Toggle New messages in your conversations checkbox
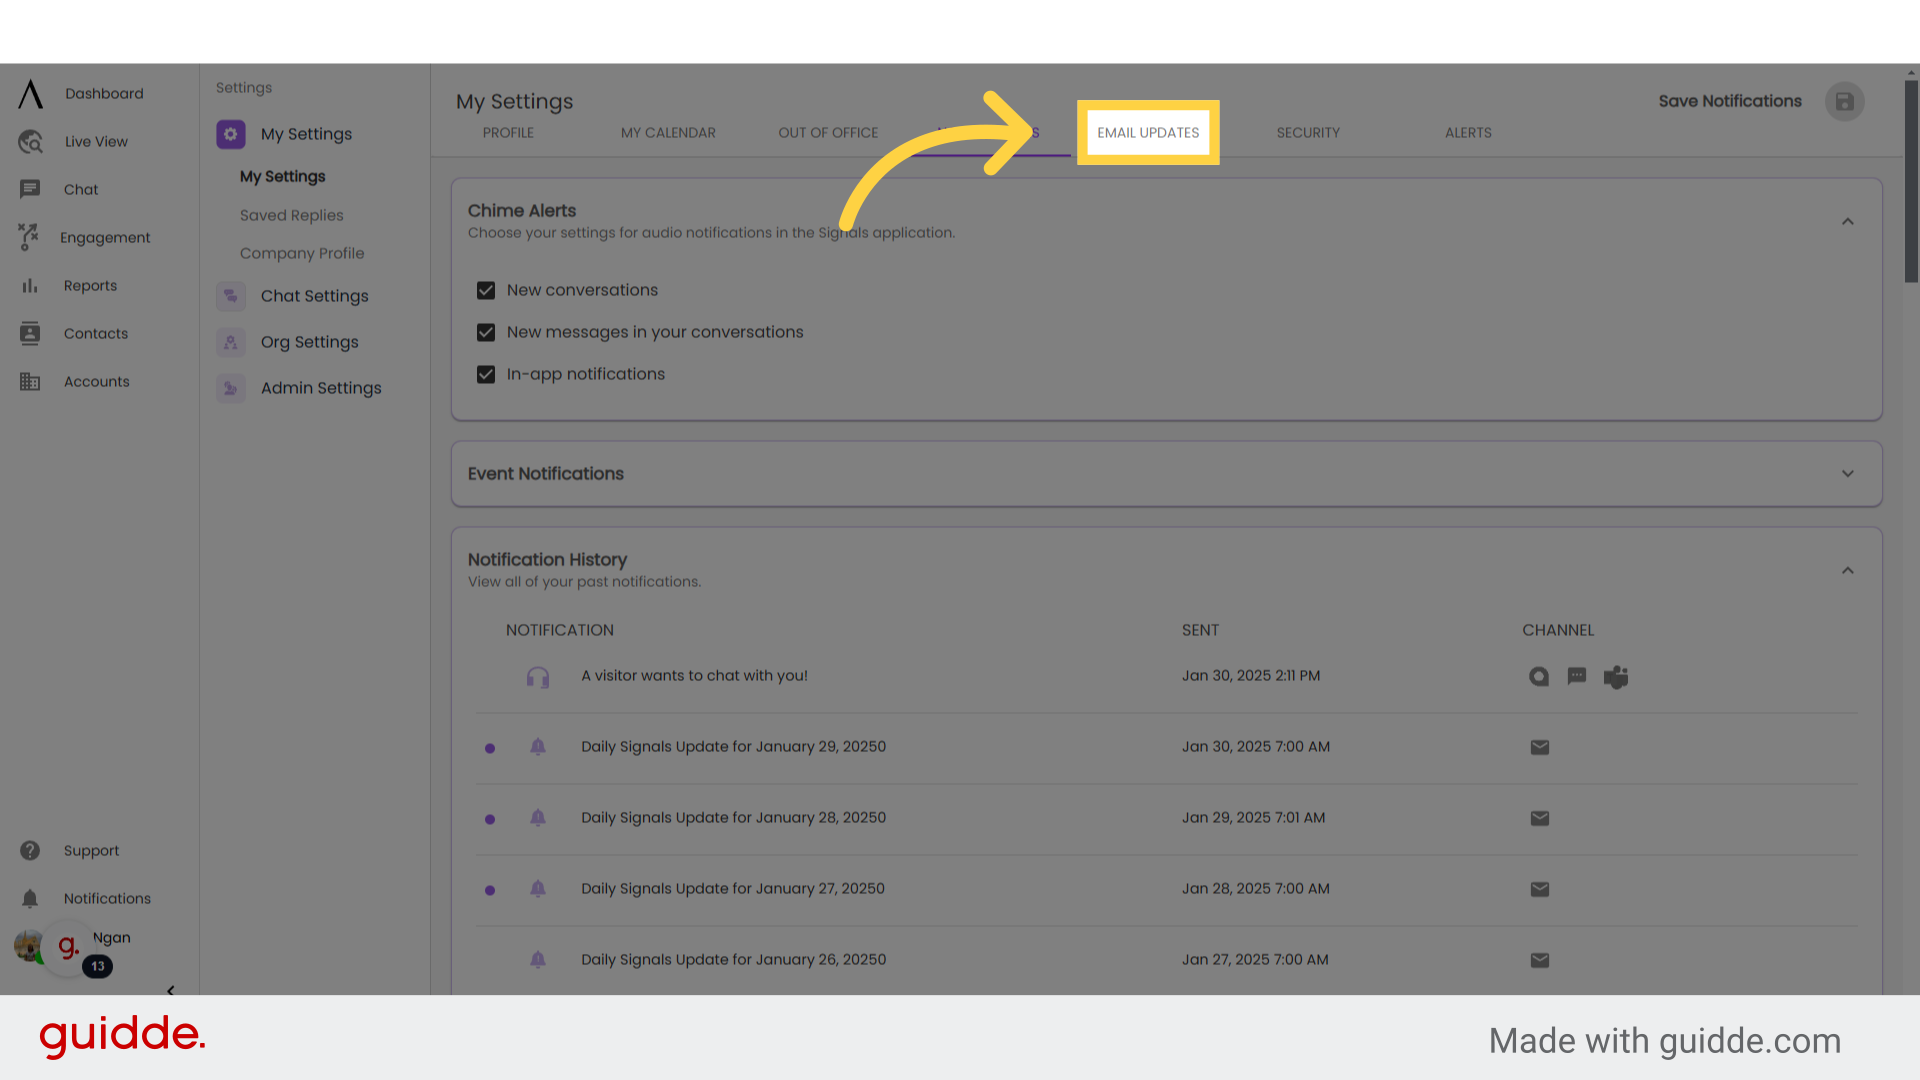Viewport: 1920px width, 1080px height. click(486, 332)
